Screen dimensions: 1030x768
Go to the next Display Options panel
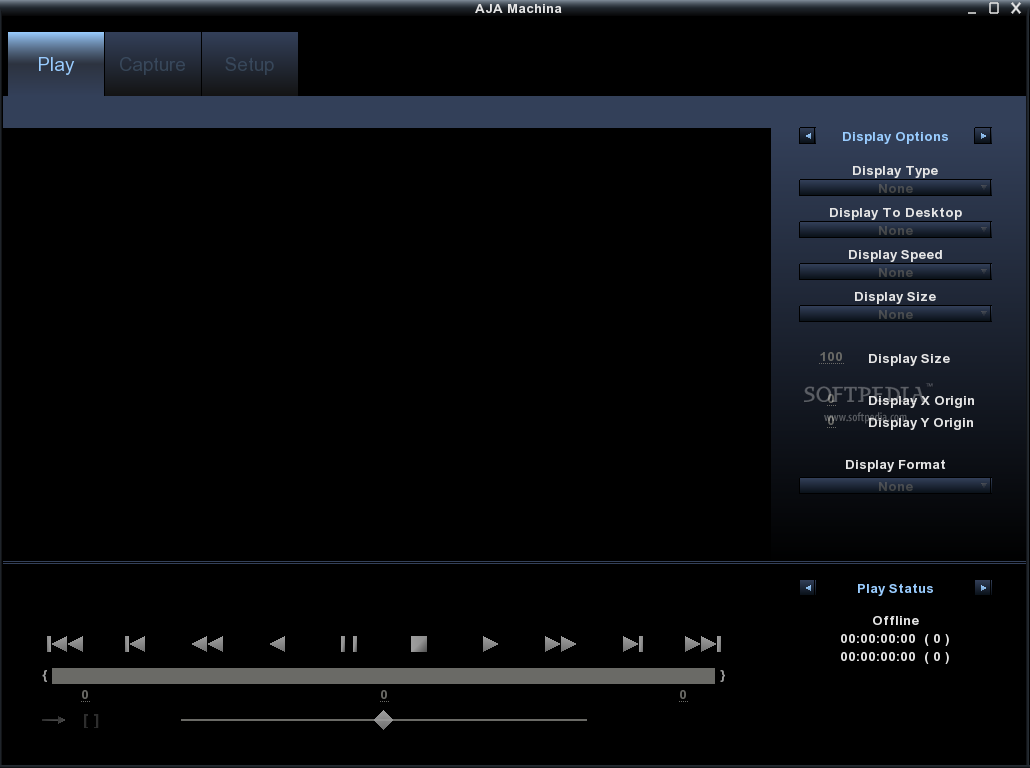point(983,136)
